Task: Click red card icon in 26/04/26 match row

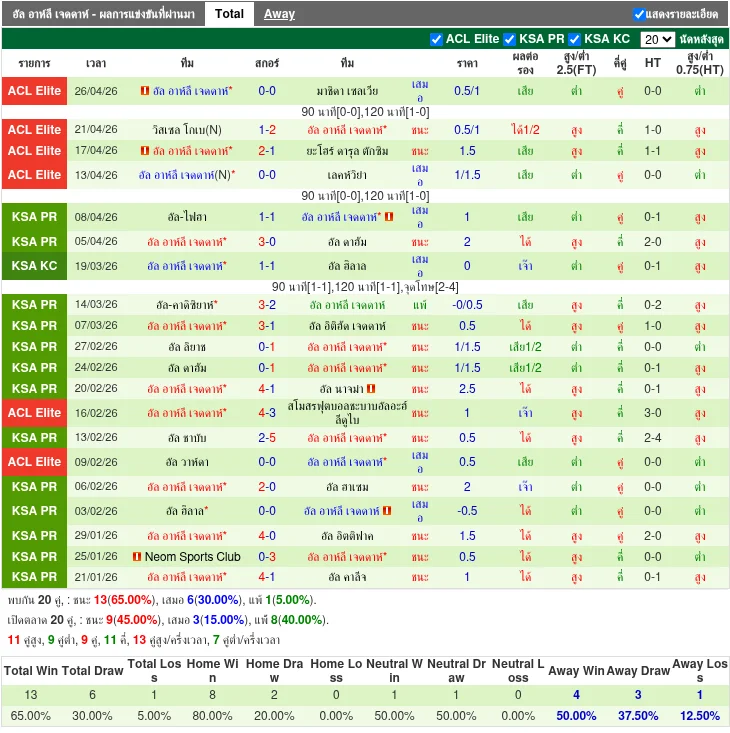Action: (145, 91)
